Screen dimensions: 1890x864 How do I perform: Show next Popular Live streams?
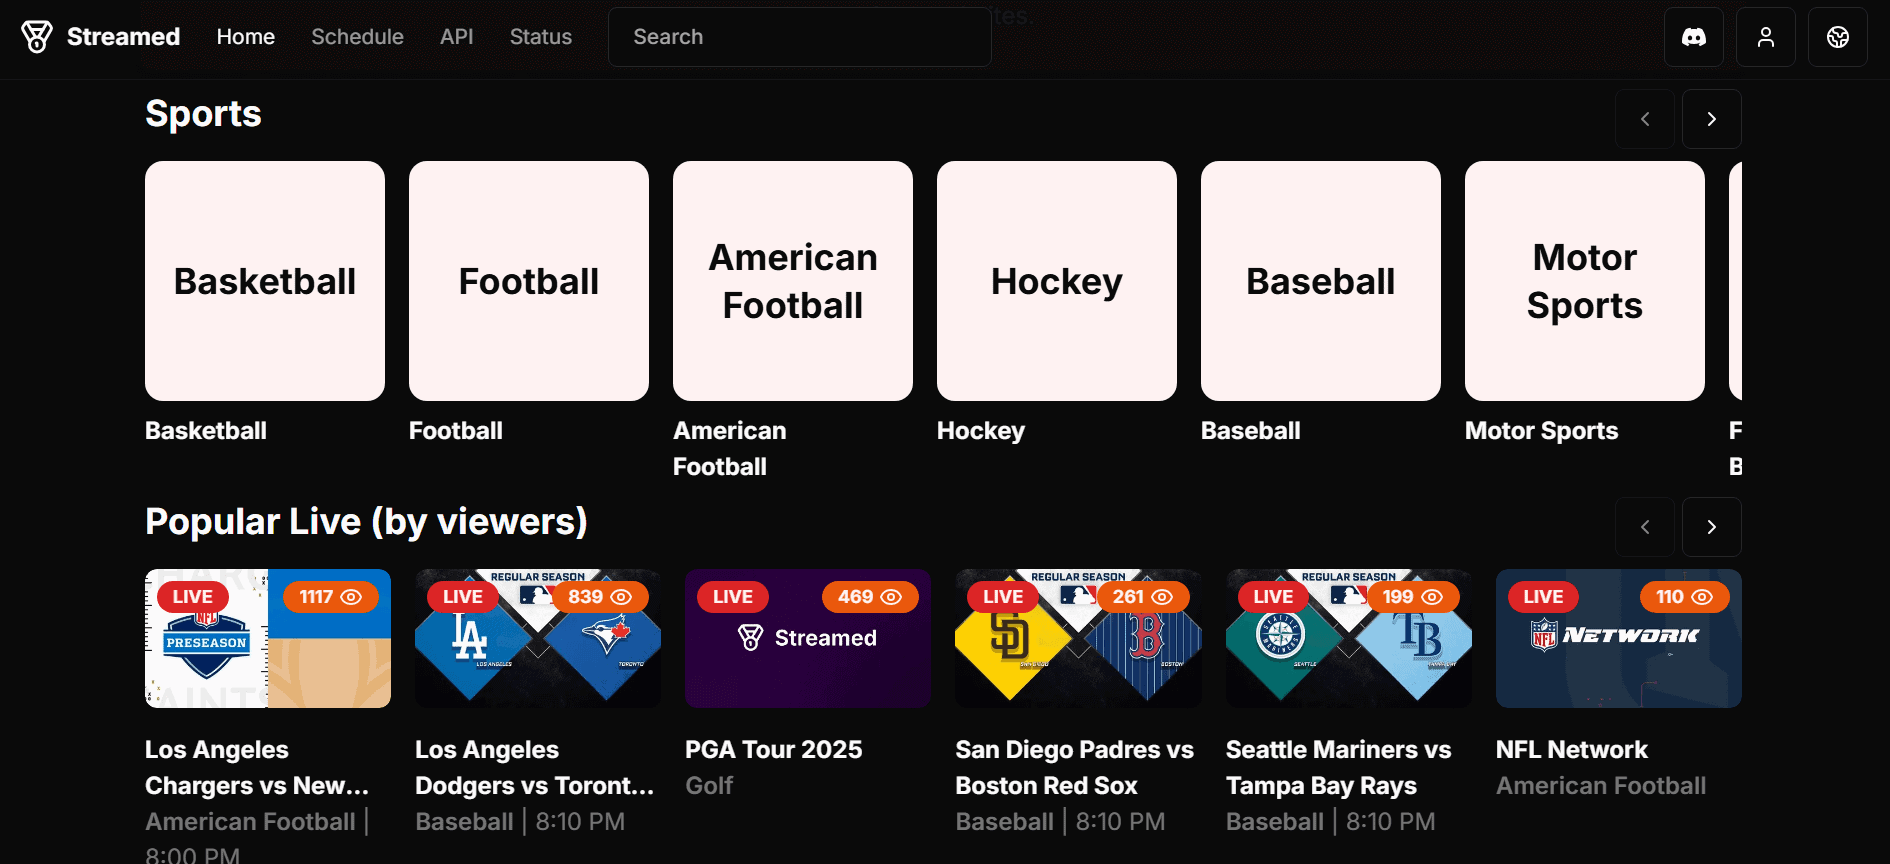pos(1712,527)
